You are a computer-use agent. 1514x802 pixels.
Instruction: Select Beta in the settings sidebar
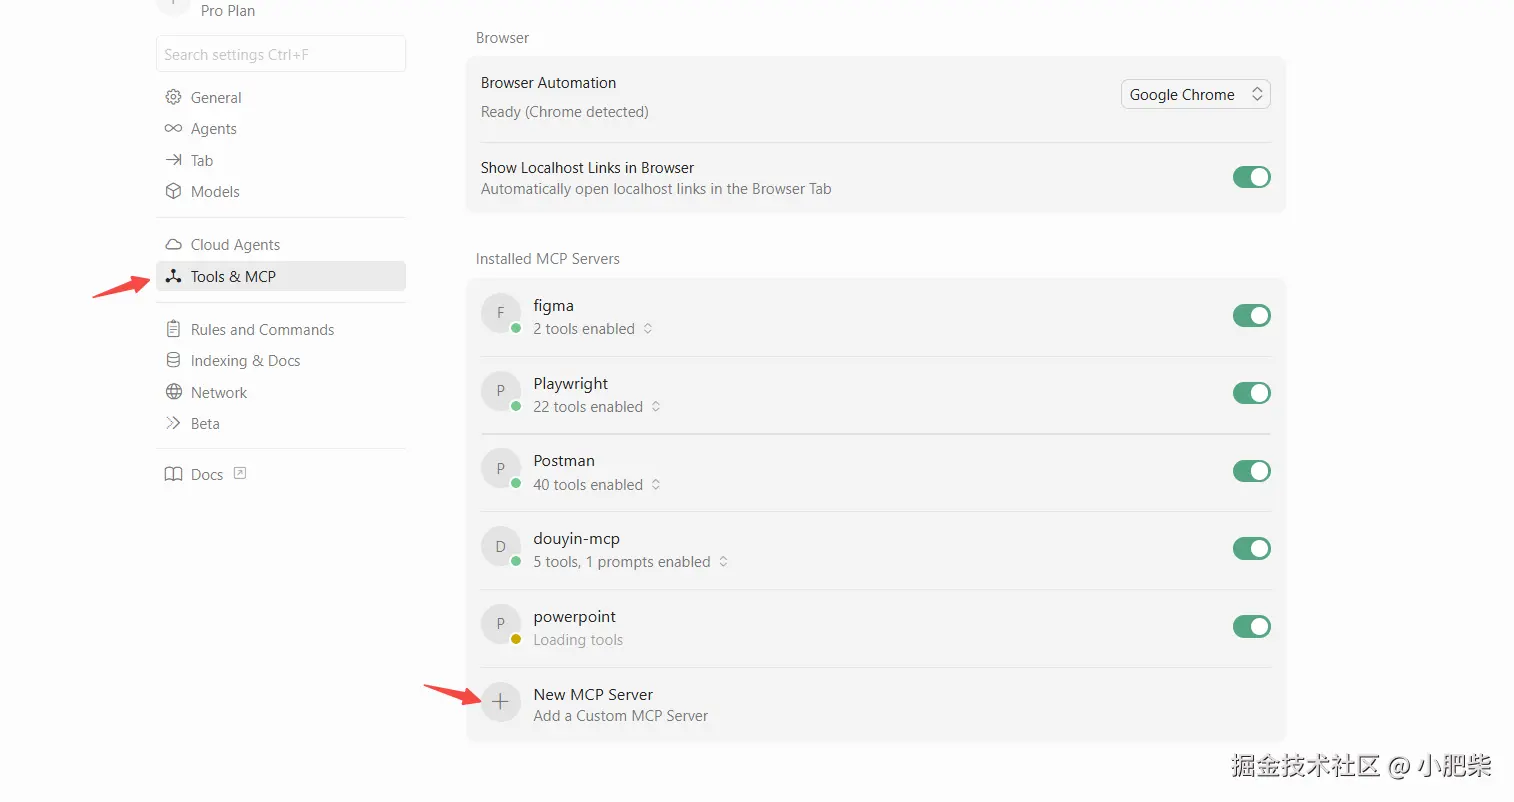click(205, 424)
